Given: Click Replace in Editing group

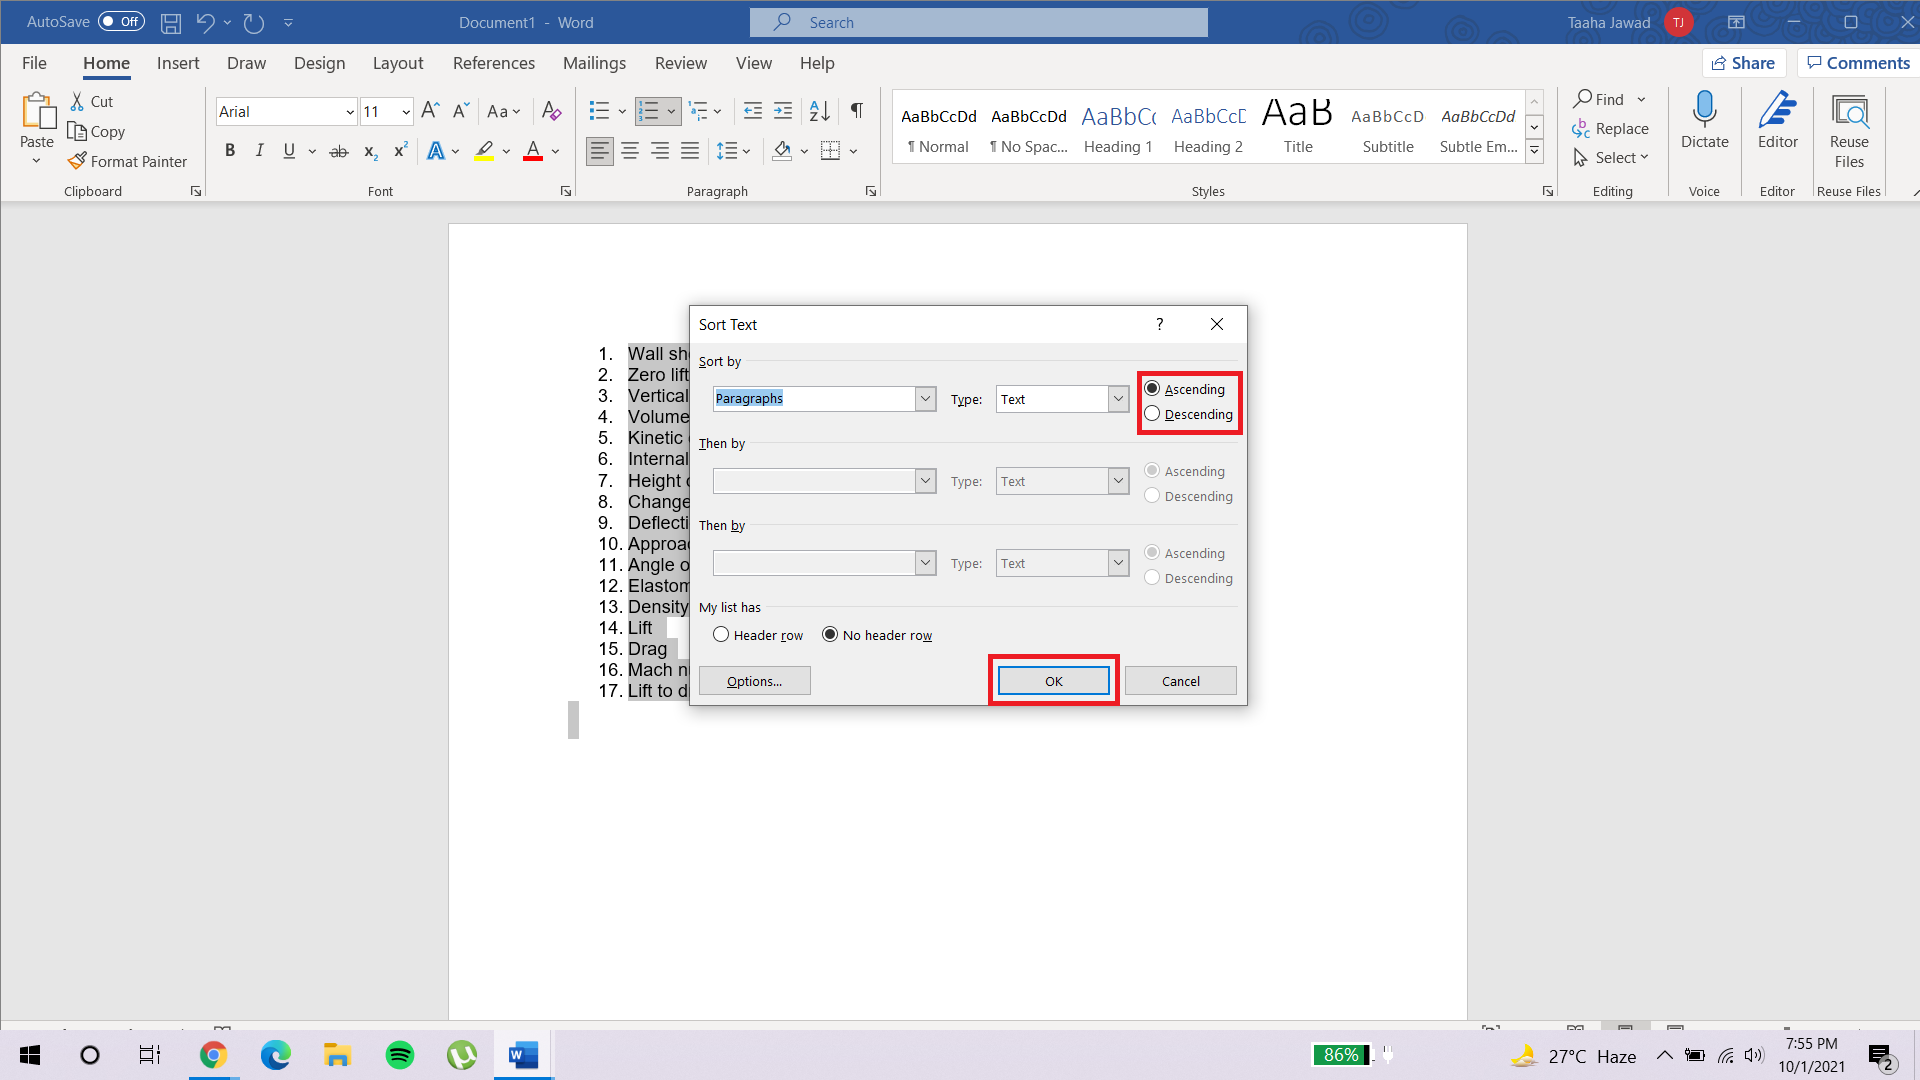Looking at the screenshot, I should point(1610,129).
